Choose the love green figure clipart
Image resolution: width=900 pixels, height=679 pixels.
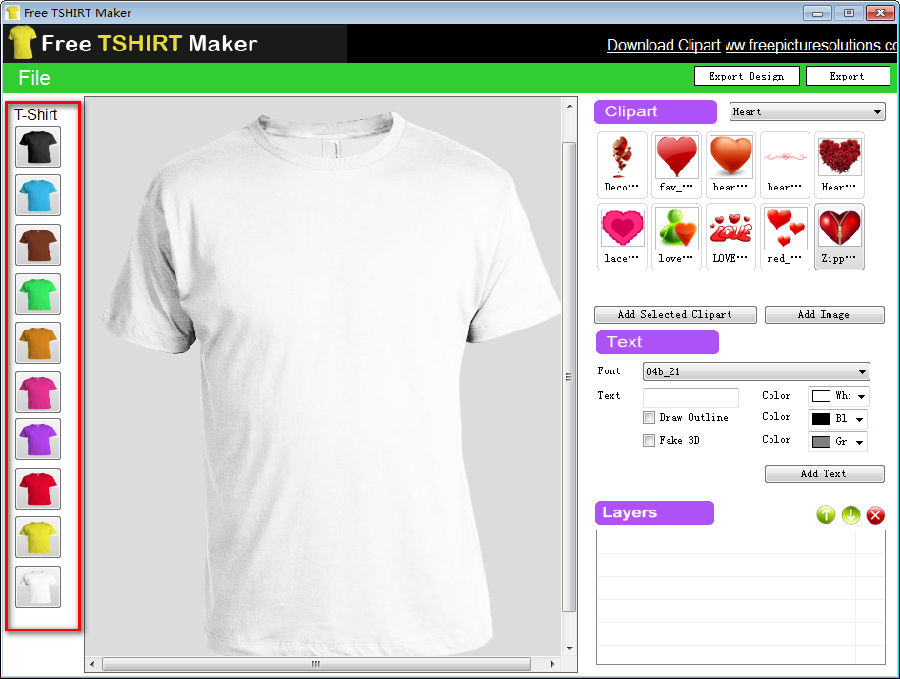tap(676, 236)
